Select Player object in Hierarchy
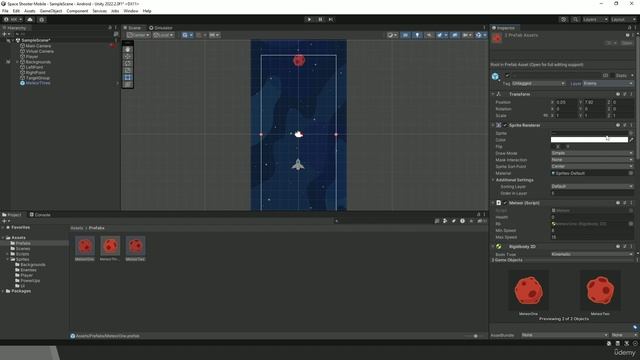 31,56
